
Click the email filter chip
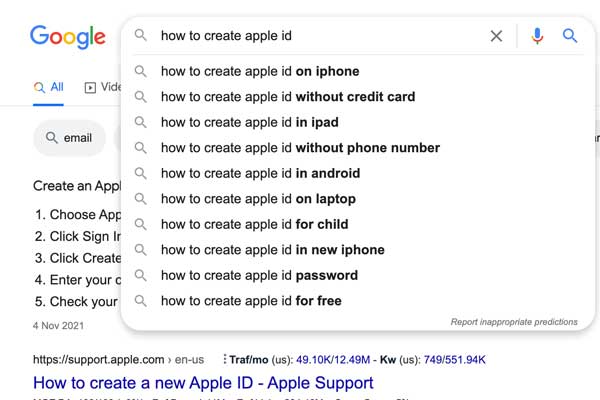click(69, 138)
